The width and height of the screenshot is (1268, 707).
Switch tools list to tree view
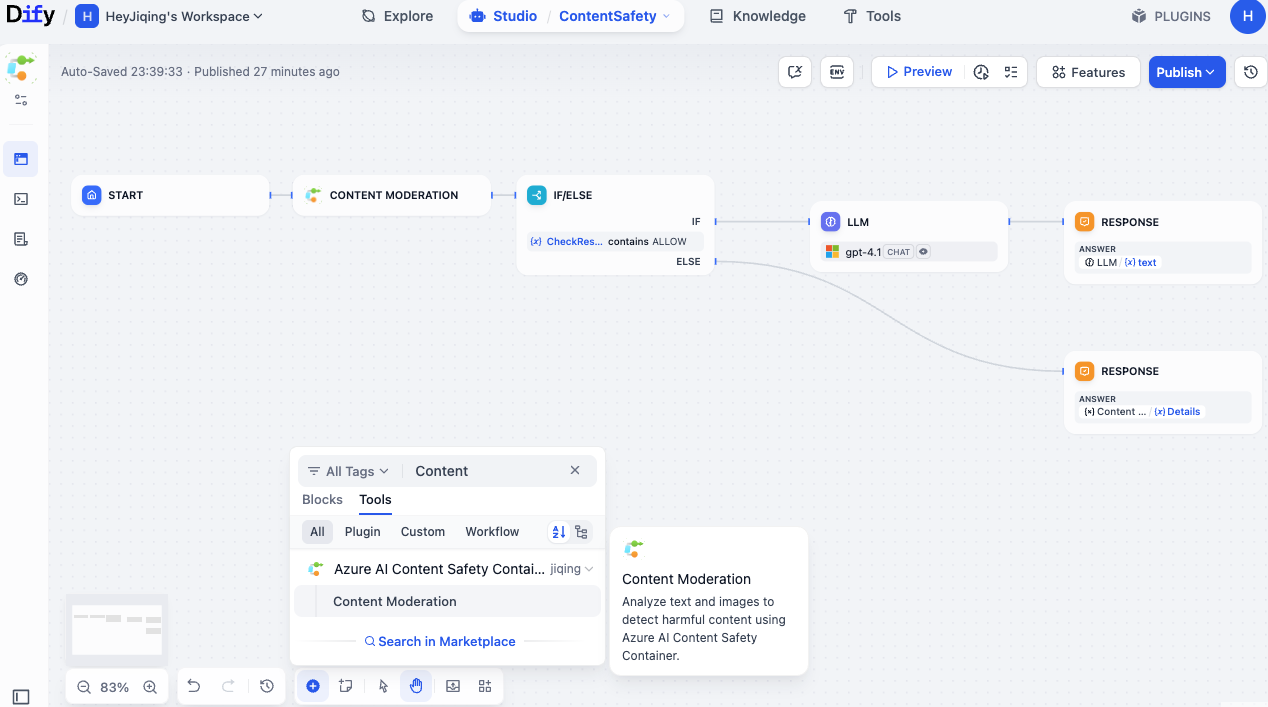pyautogui.click(x=581, y=532)
